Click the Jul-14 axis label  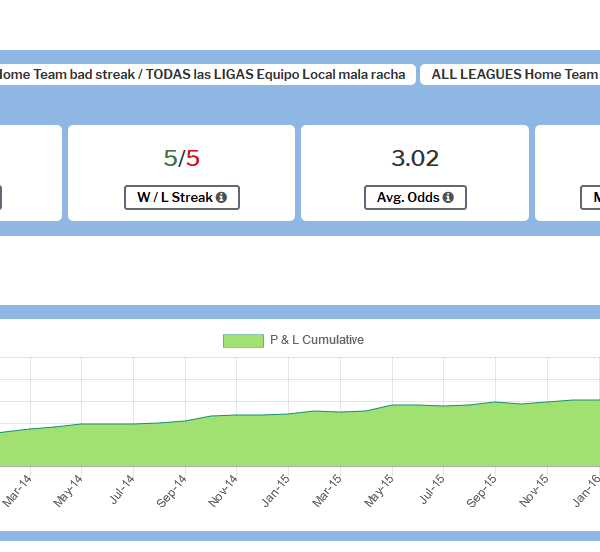122,489
